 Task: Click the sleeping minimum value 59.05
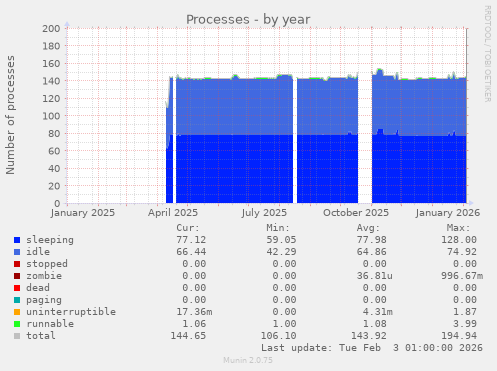[x=281, y=240]
